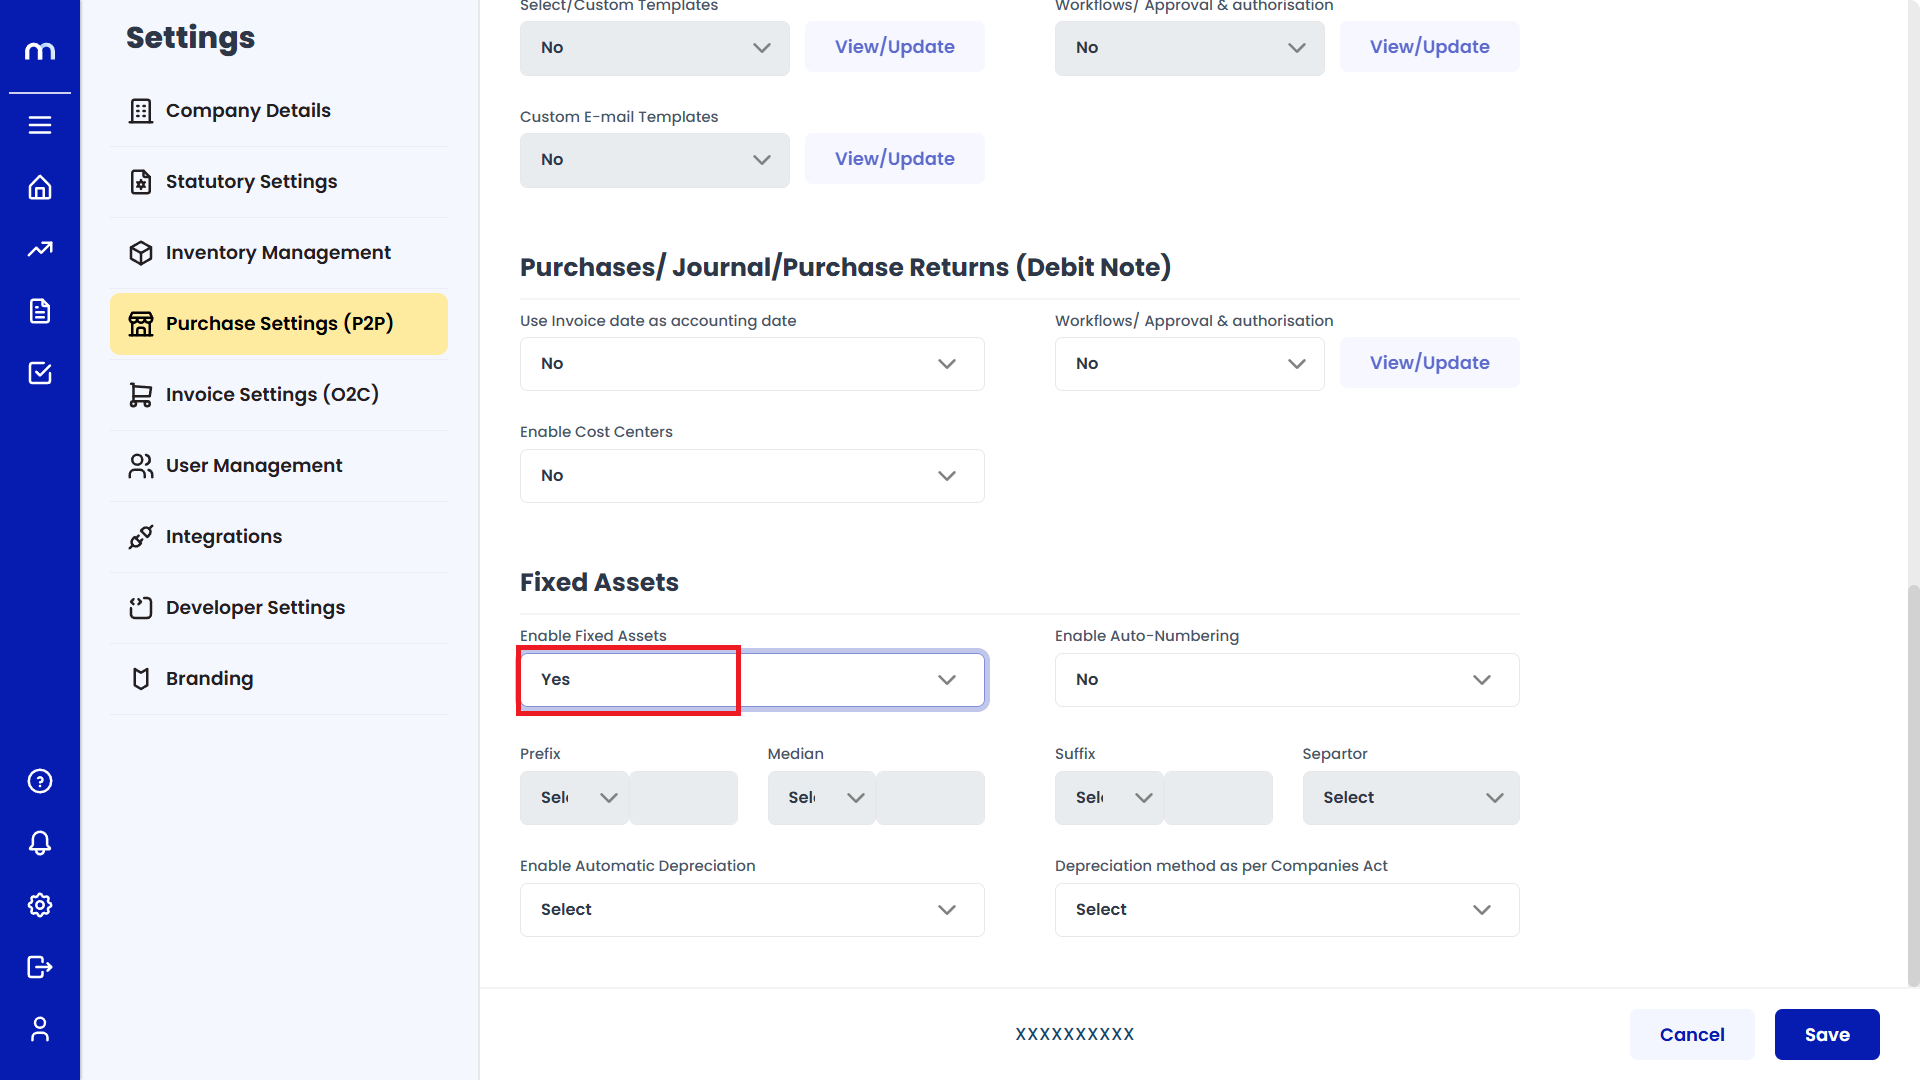Image resolution: width=1920 pixels, height=1080 pixels.
Task: Click the logout icon in sidebar
Action: [x=40, y=967]
